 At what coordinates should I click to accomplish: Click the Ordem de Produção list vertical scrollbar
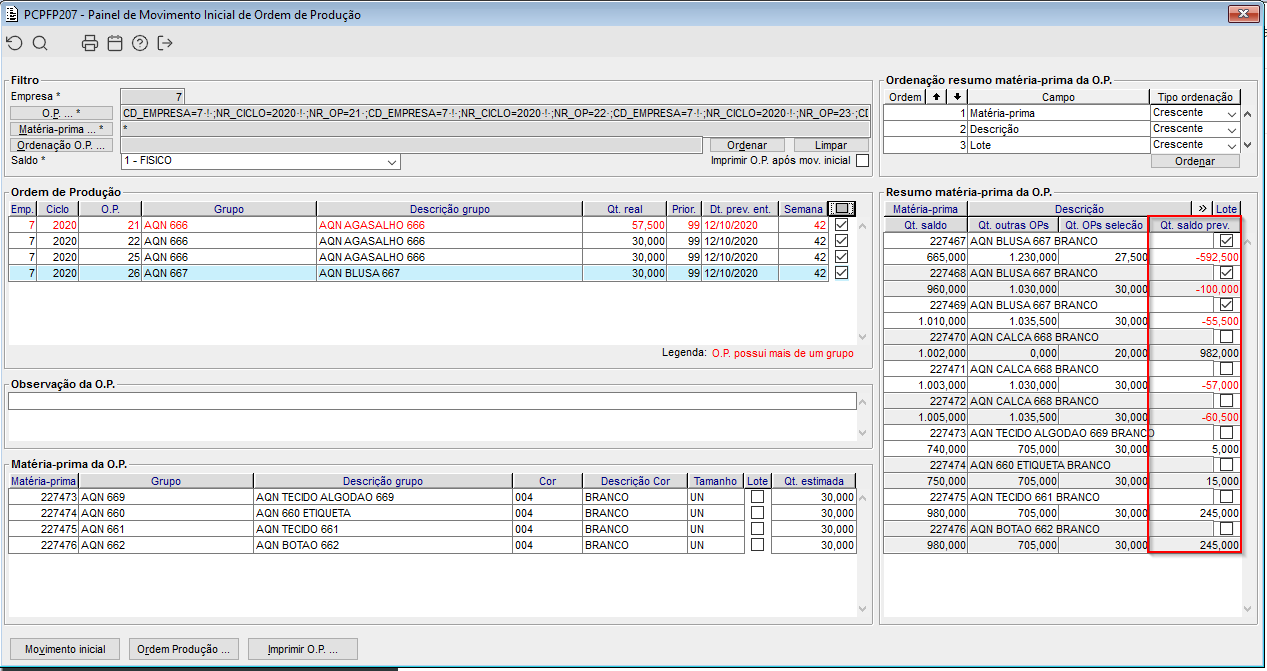pos(863,280)
